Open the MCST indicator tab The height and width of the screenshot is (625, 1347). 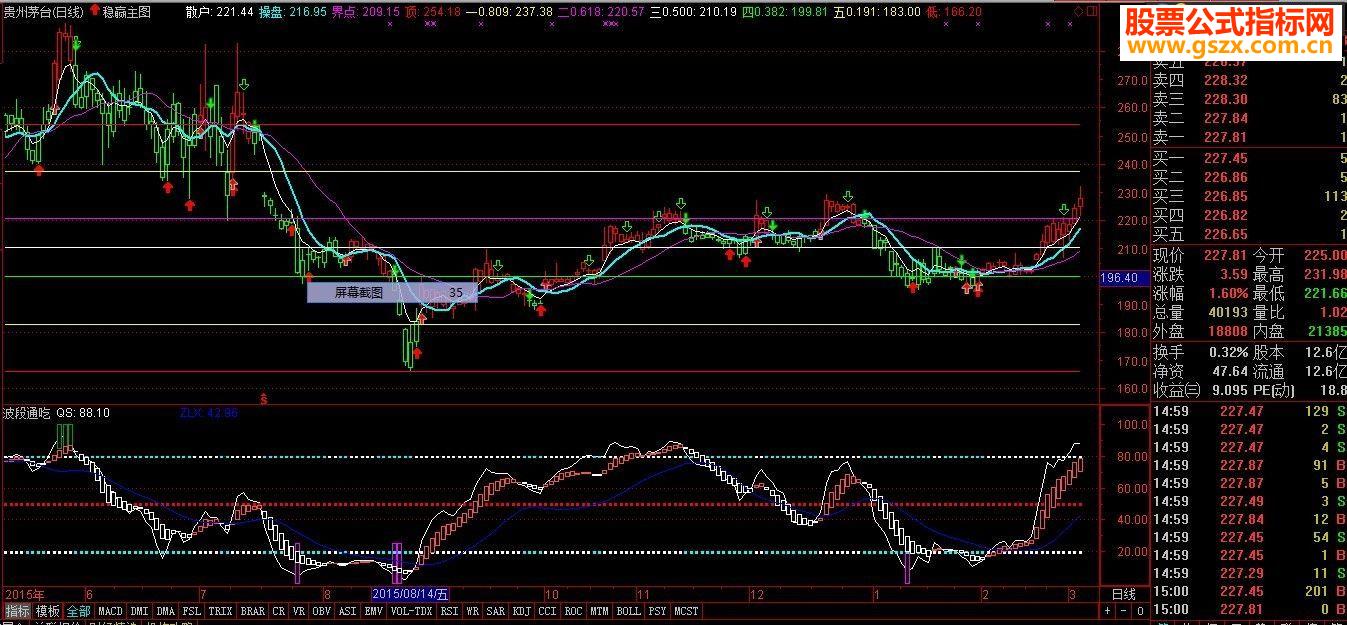tap(687, 610)
